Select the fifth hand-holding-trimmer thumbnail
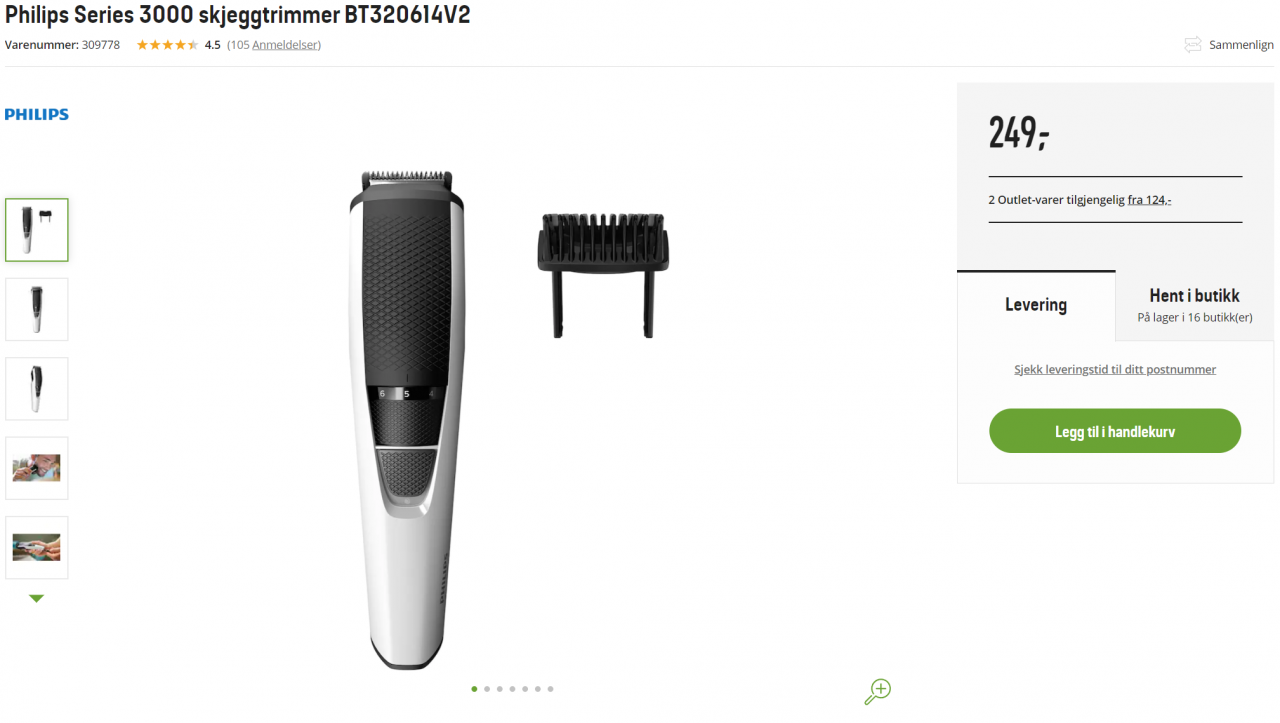 pos(37,547)
